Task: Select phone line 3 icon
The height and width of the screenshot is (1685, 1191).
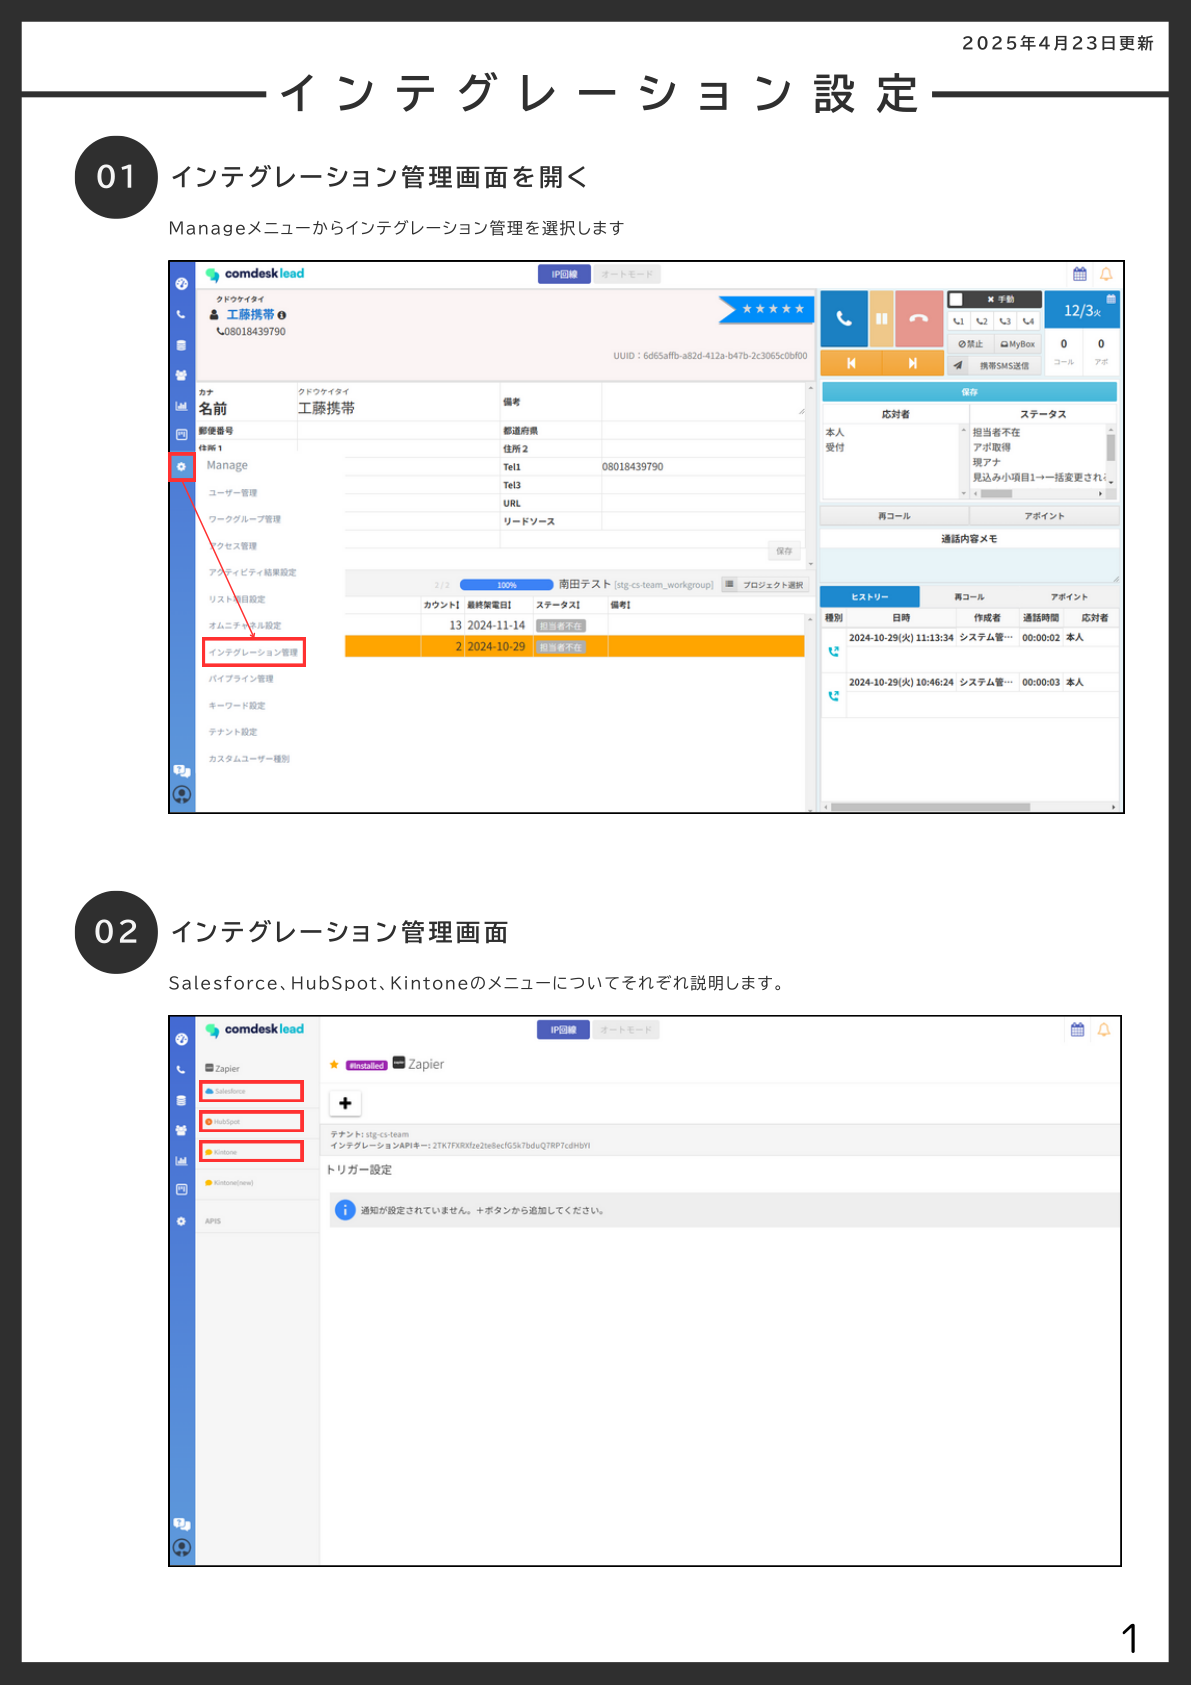Action: (1005, 321)
